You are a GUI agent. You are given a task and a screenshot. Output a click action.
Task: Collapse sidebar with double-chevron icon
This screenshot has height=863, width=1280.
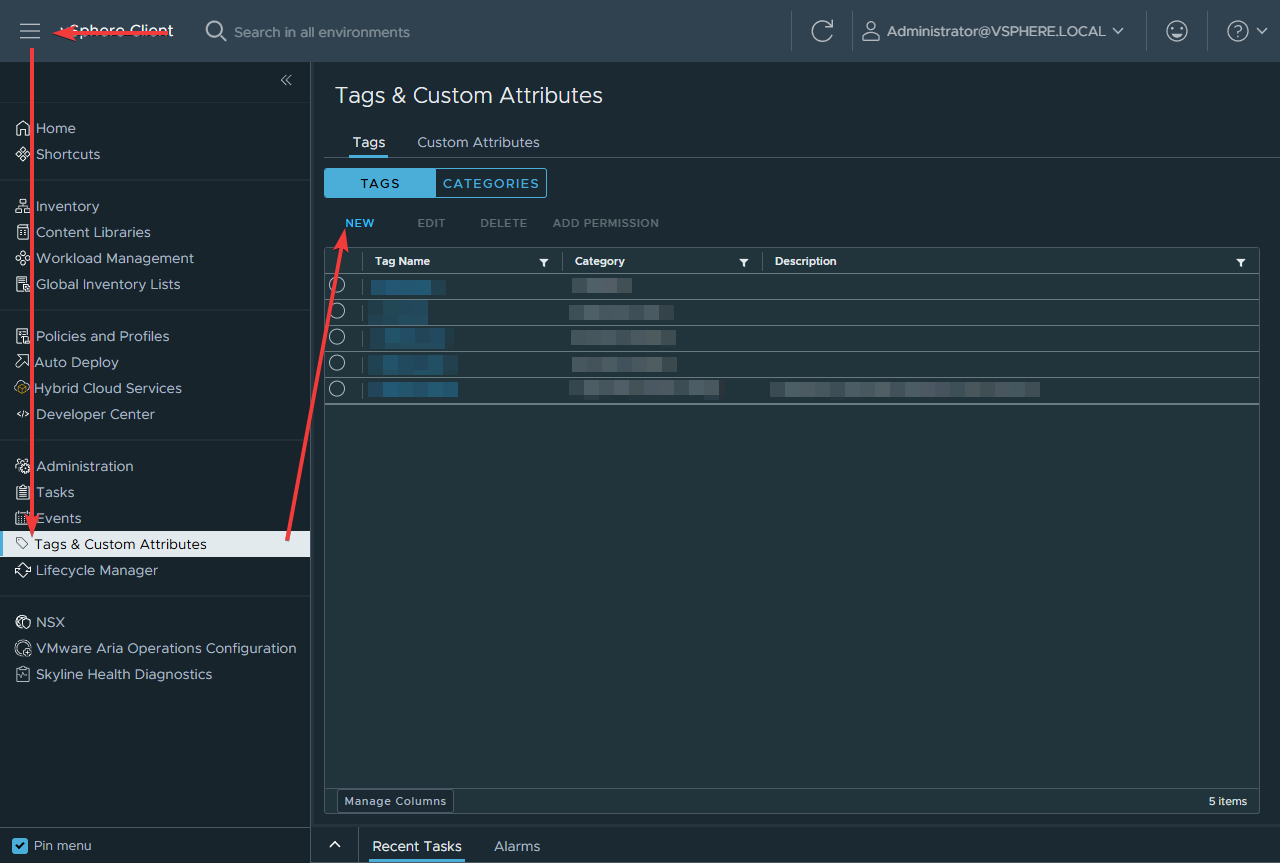pyautogui.click(x=286, y=80)
